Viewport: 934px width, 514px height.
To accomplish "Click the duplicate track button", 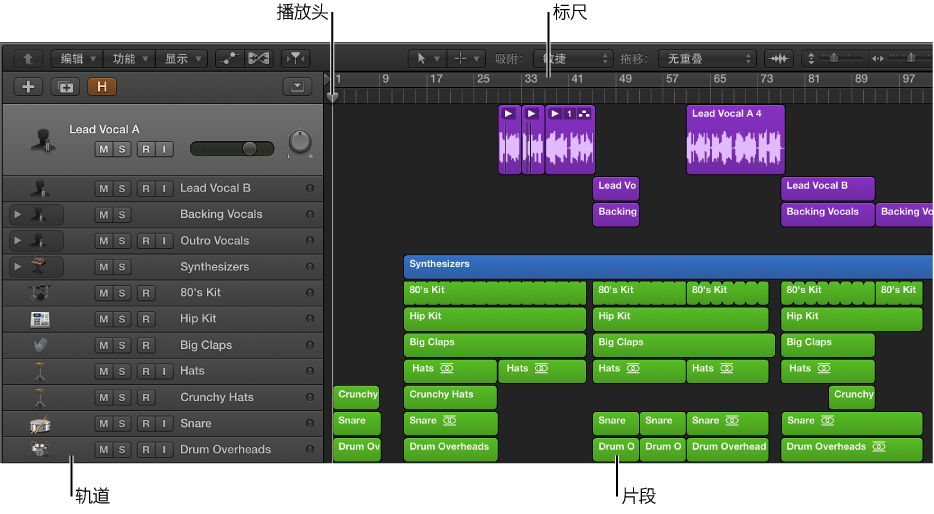I will (x=65, y=87).
